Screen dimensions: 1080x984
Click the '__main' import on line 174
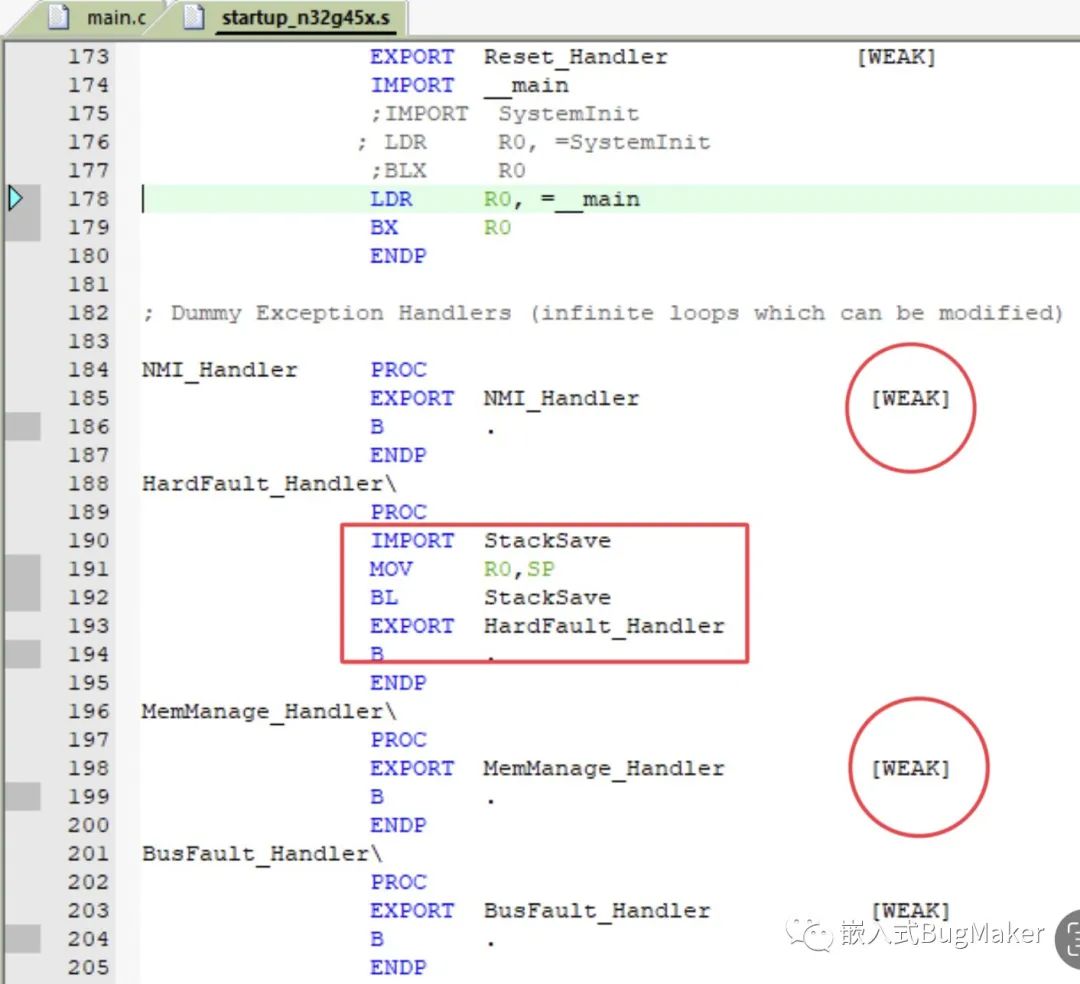[x=526, y=86]
